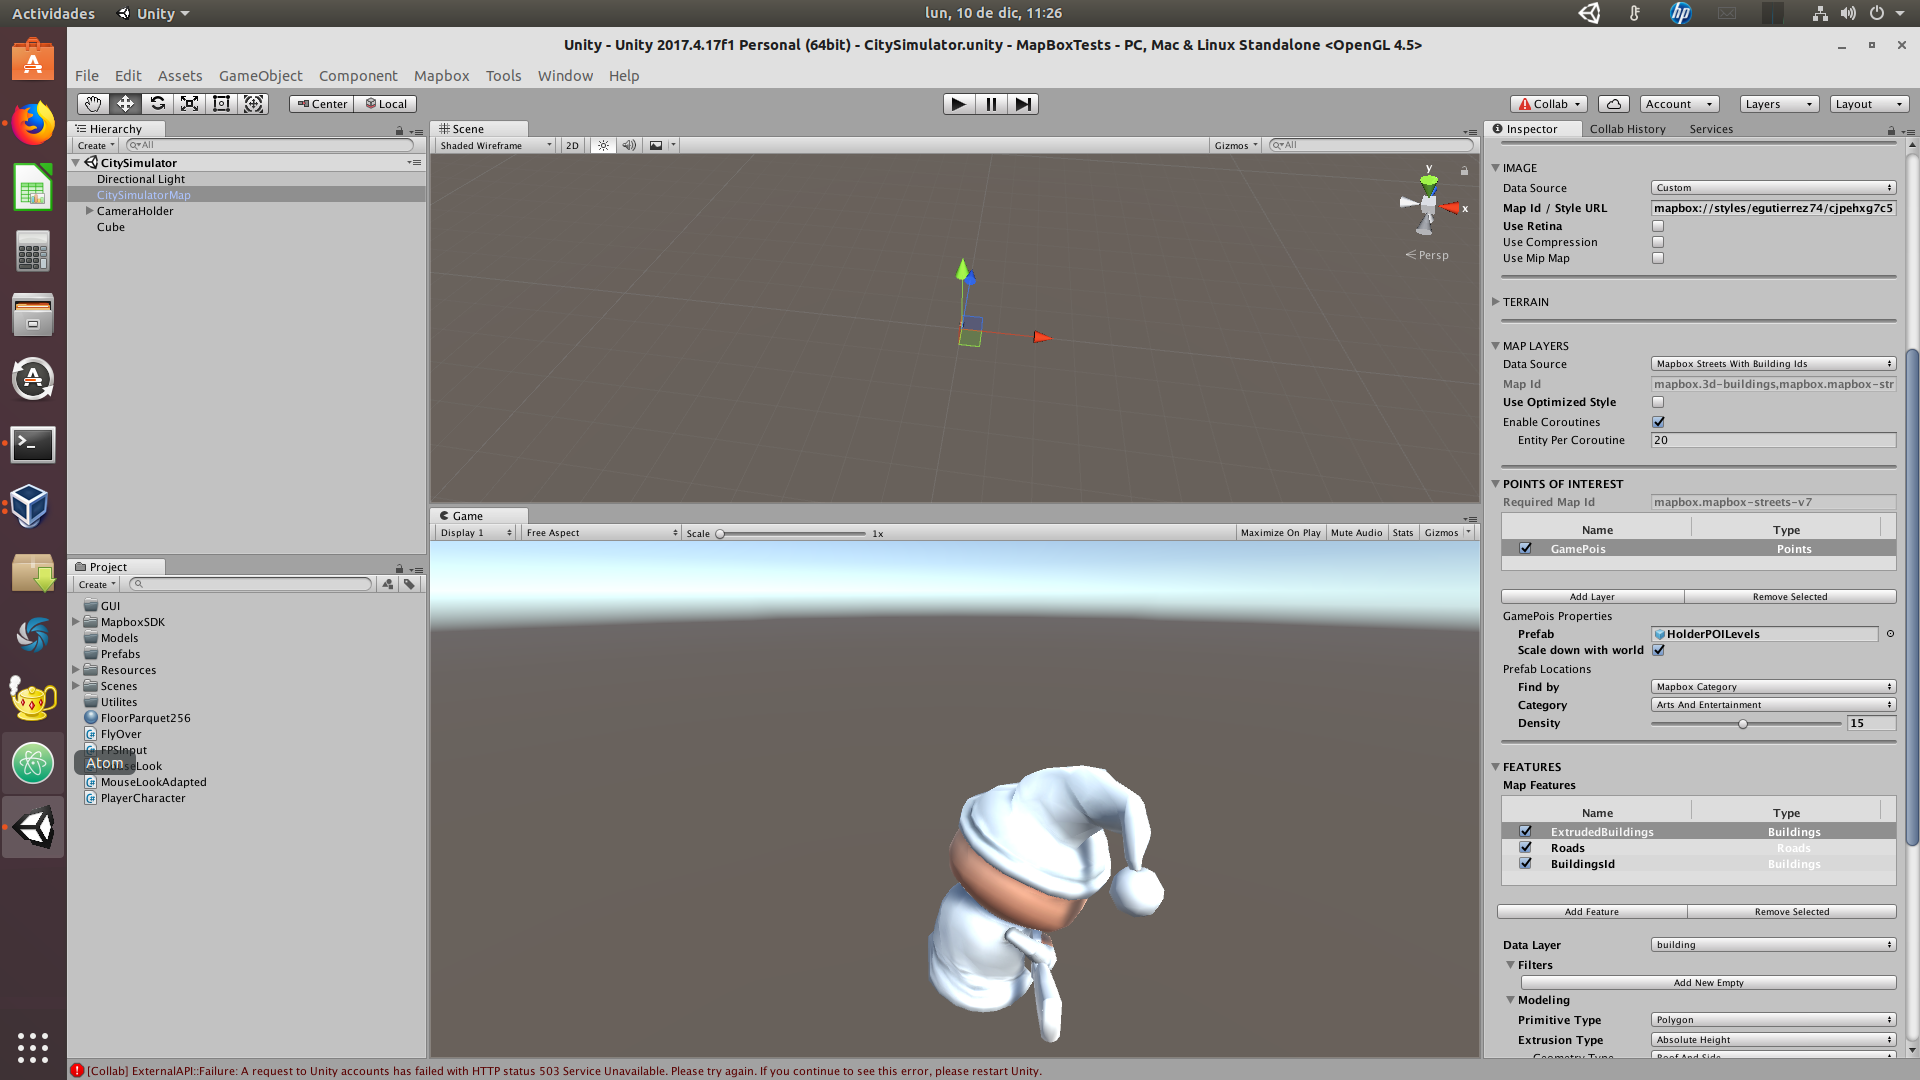Uncheck ExtrudedBuildings feature checkbox

(1525, 831)
